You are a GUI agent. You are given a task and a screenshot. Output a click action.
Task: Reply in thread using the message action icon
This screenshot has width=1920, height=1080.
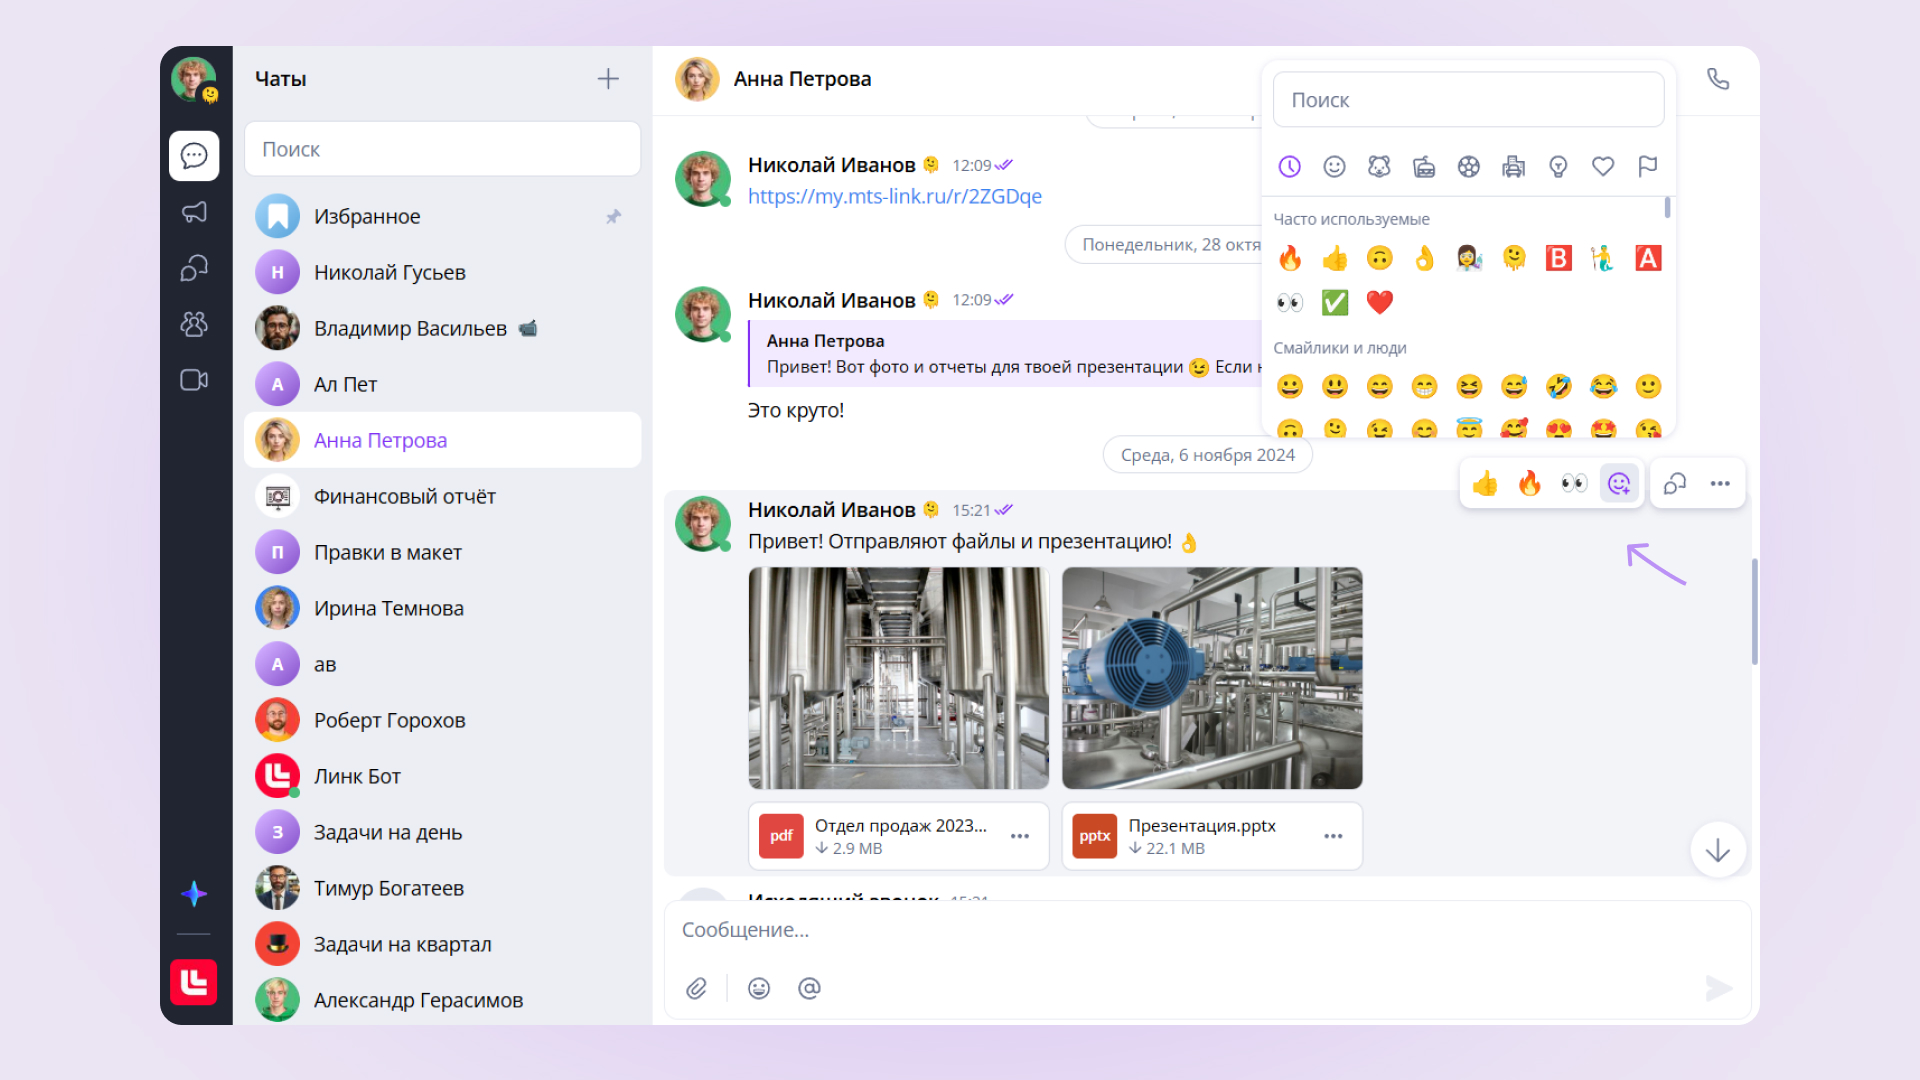1675,484
